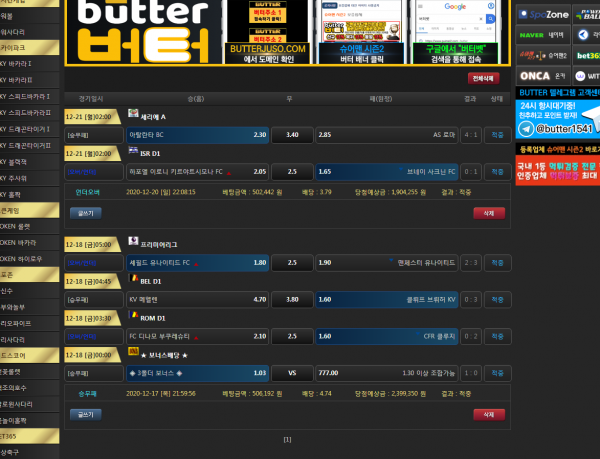600x459 pixels.
Task: Click 삭제 button for the 2020-12-20 bet
Action: click(487, 213)
